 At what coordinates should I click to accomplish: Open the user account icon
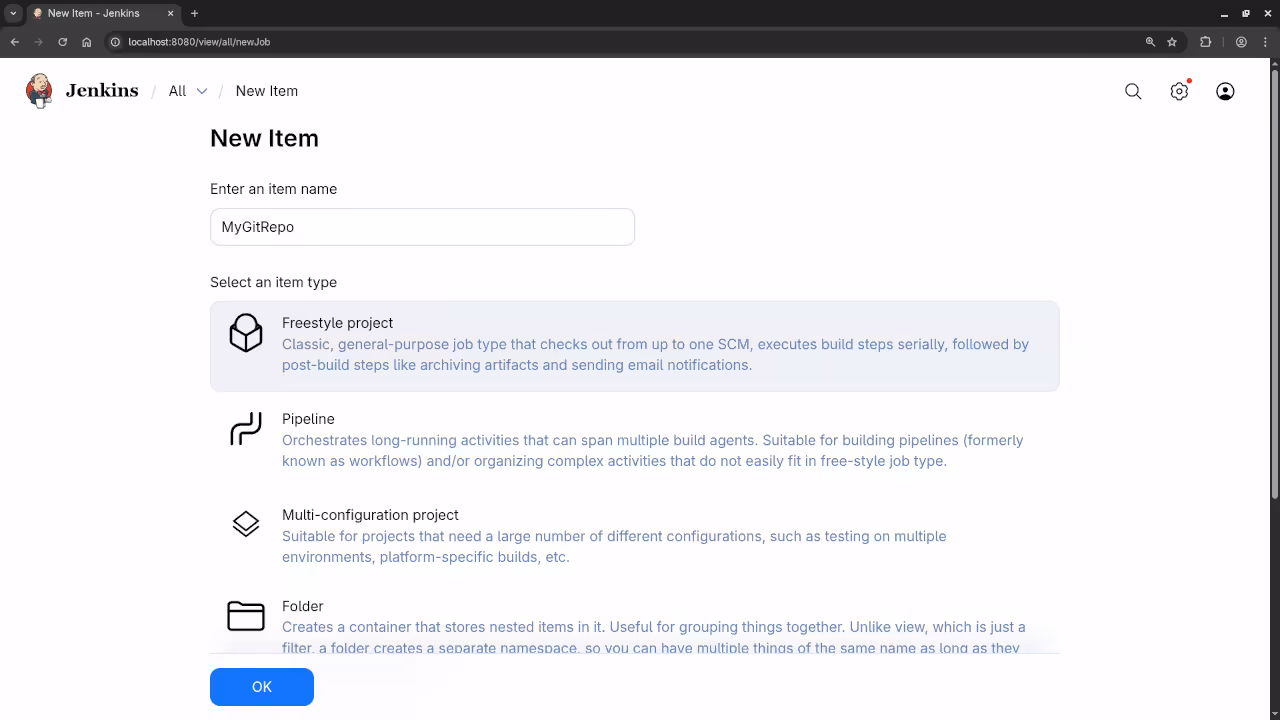coord(1225,91)
